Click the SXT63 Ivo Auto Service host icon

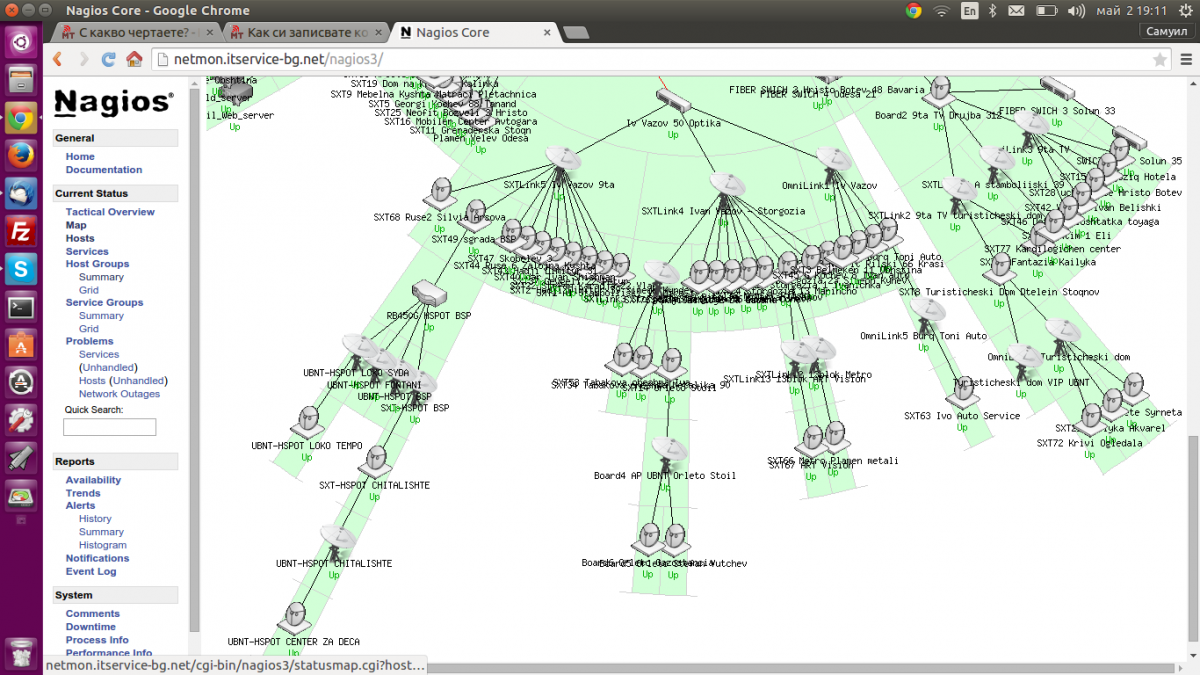(962, 390)
